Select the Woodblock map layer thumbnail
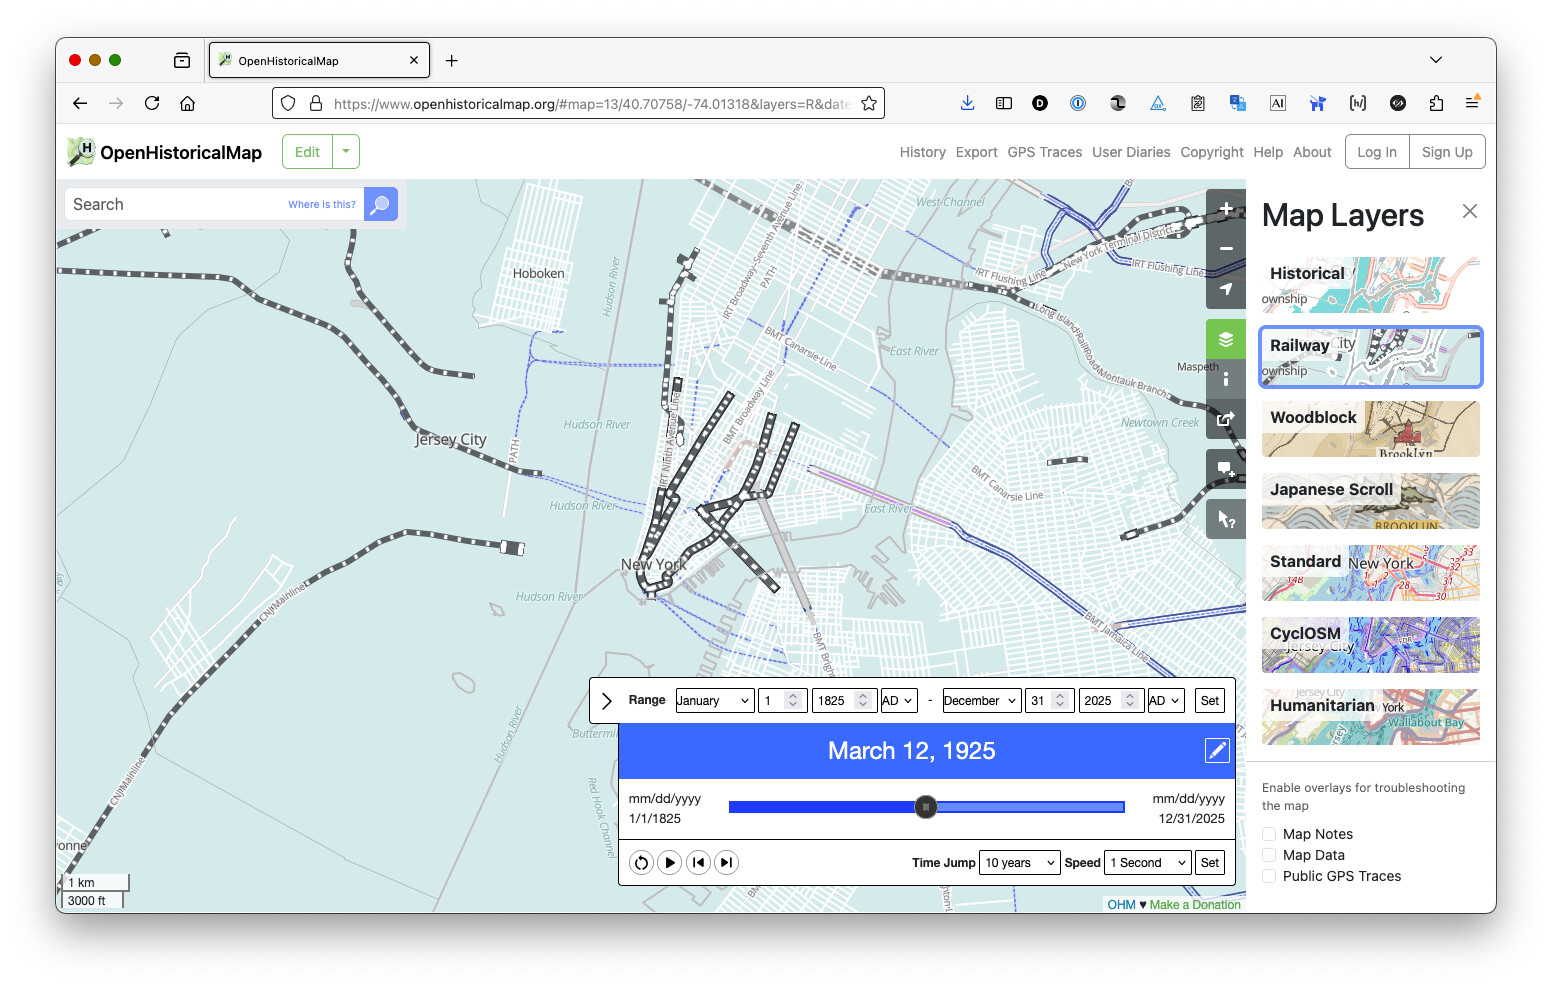Viewport: 1552px width, 987px height. point(1370,429)
